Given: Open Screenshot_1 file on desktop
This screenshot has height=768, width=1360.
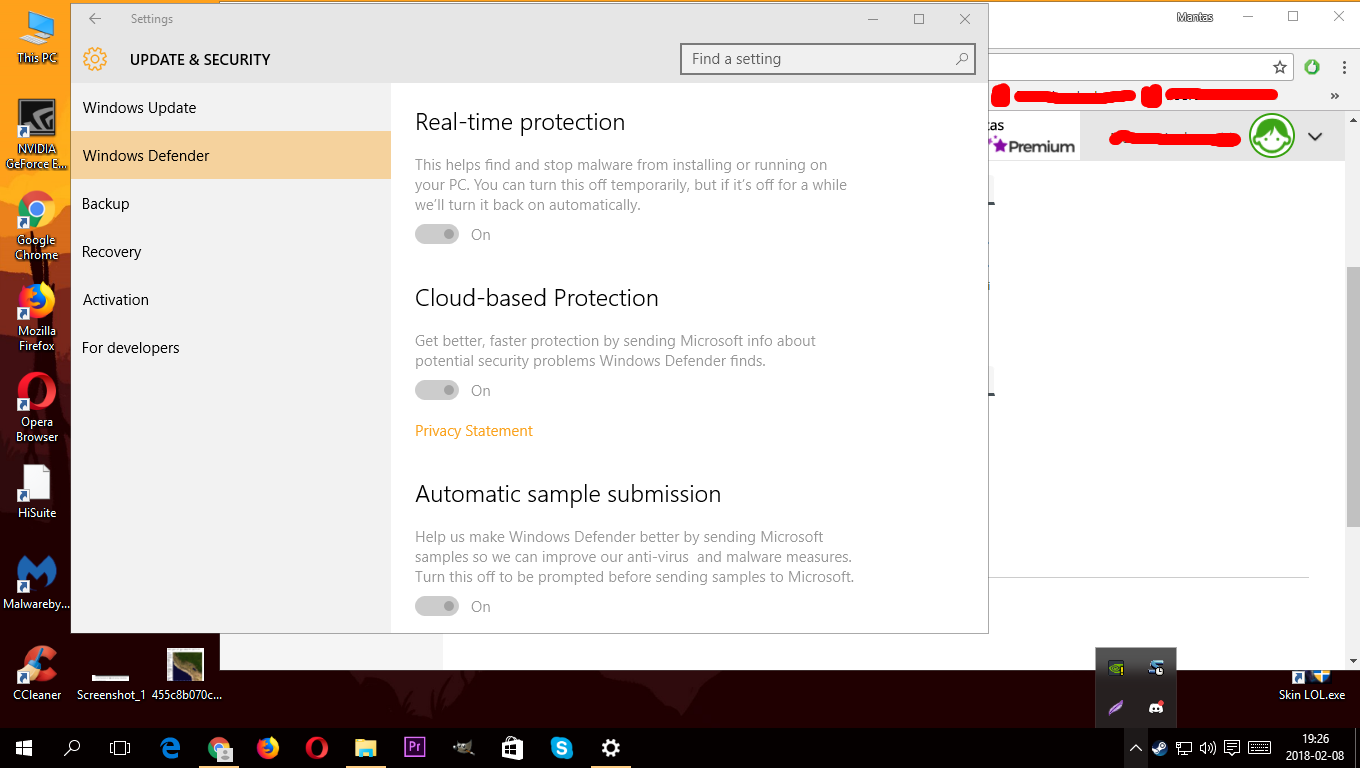Looking at the screenshot, I should pos(111,685).
